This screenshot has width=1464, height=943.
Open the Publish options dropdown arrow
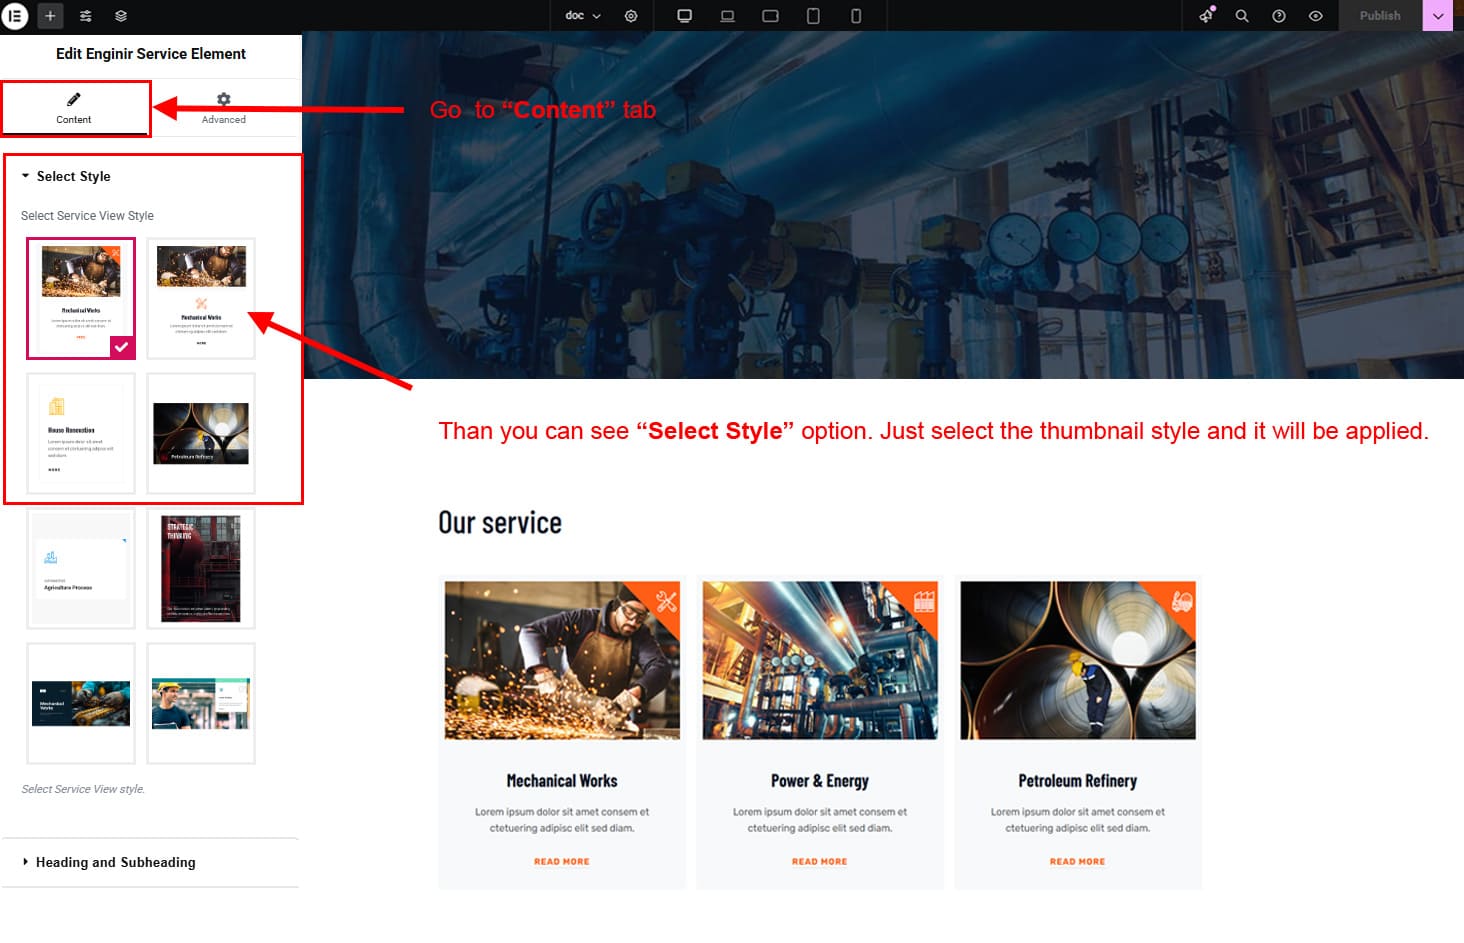pos(1438,16)
